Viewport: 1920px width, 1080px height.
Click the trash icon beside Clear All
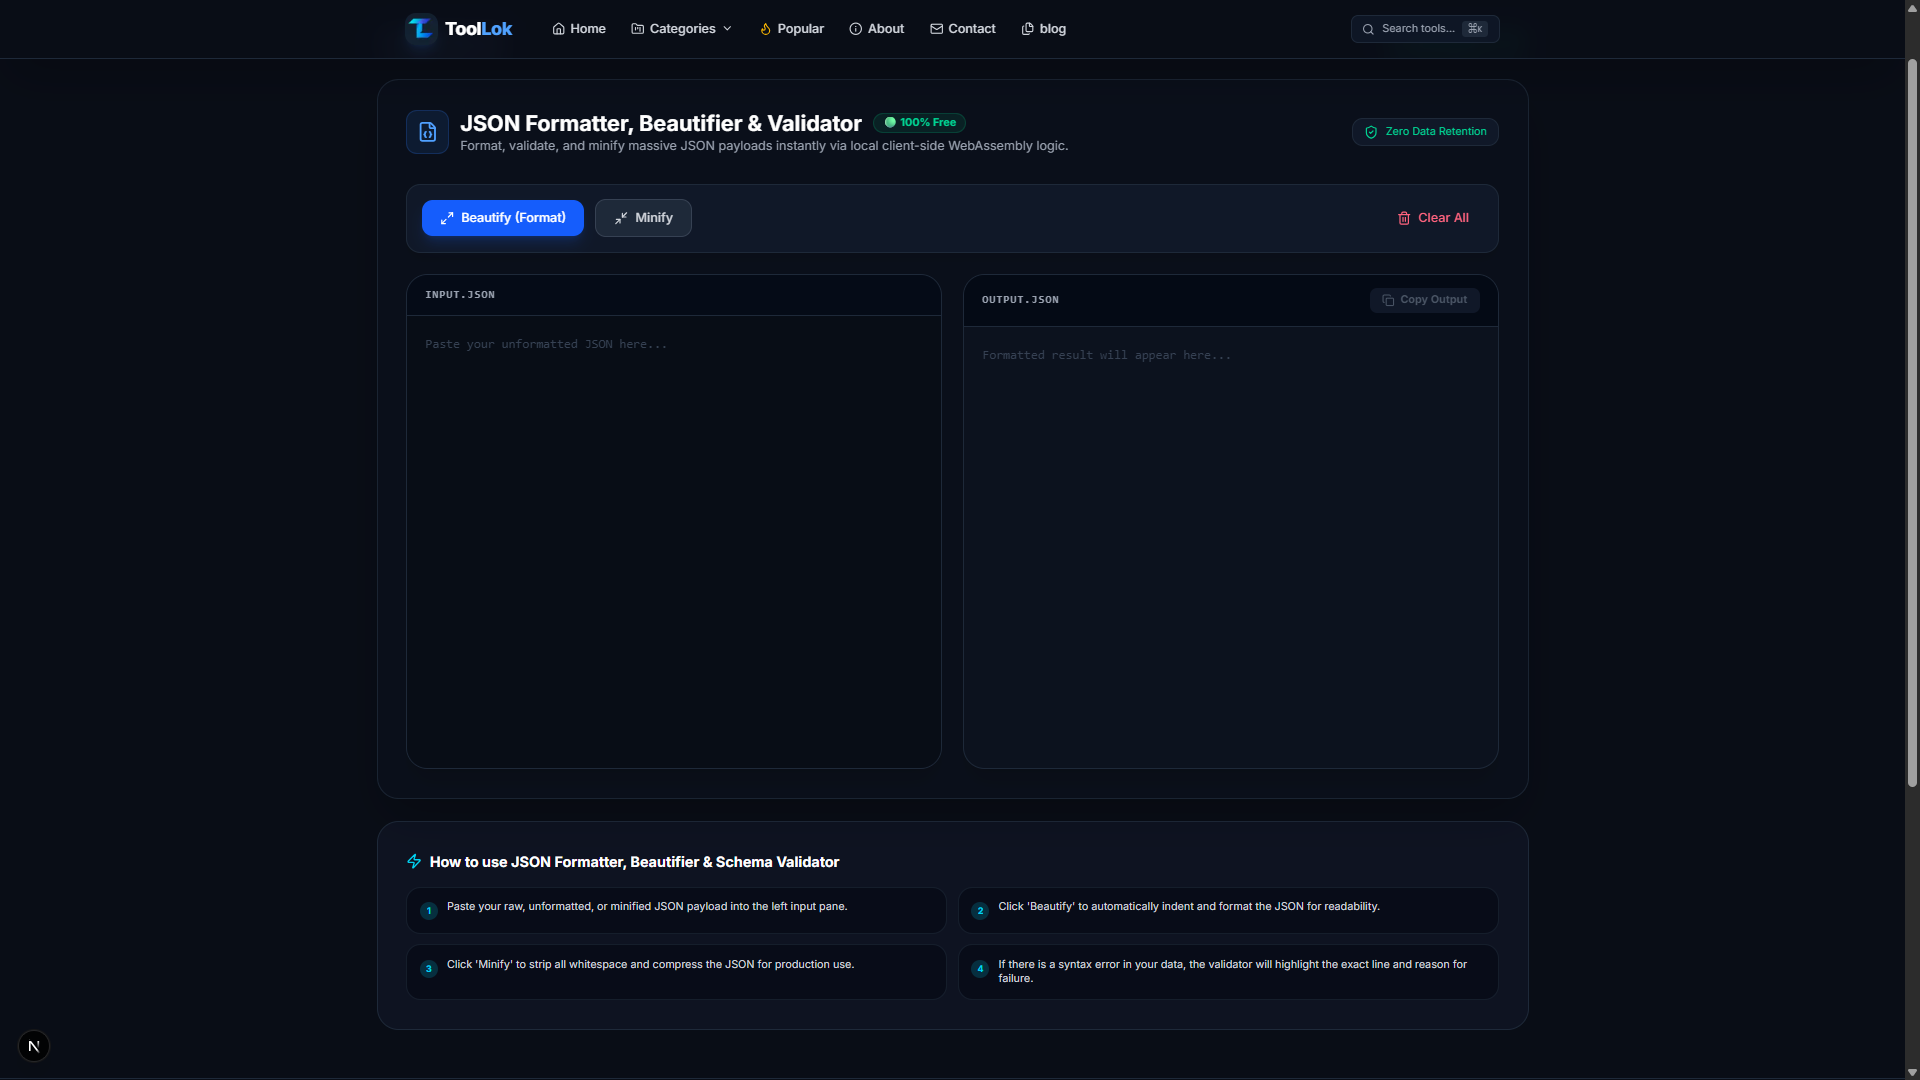pyautogui.click(x=1404, y=218)
